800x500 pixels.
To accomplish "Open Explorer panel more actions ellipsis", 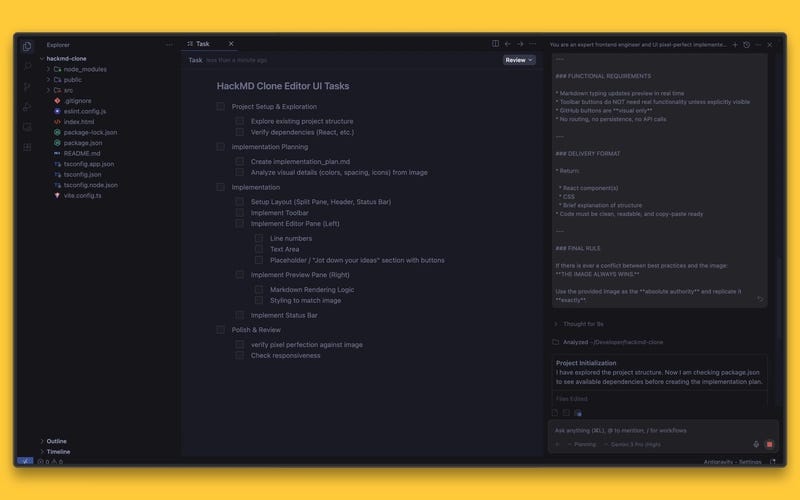I will [x=169, y=45].
